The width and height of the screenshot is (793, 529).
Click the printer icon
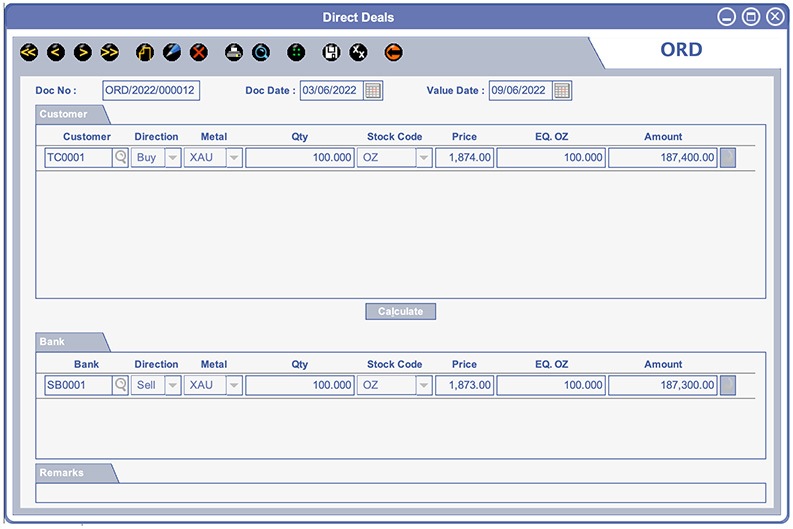click(234, 52)
